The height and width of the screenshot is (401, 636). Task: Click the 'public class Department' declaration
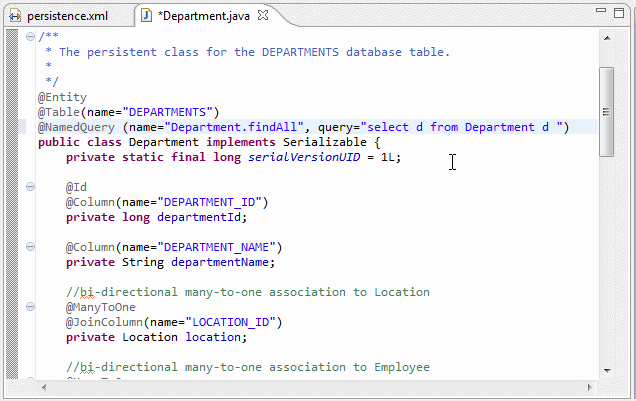[118, 142]
